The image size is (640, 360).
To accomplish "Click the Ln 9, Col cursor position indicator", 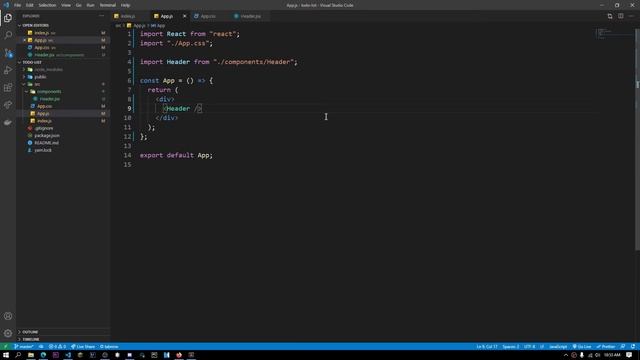I will click(x=487, y=347).
